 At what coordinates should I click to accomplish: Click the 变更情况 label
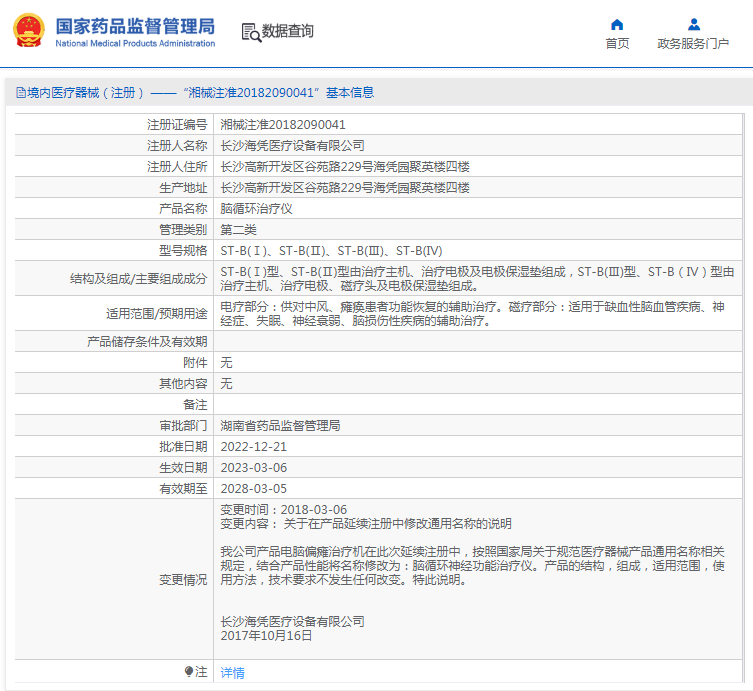pos(183,580)
